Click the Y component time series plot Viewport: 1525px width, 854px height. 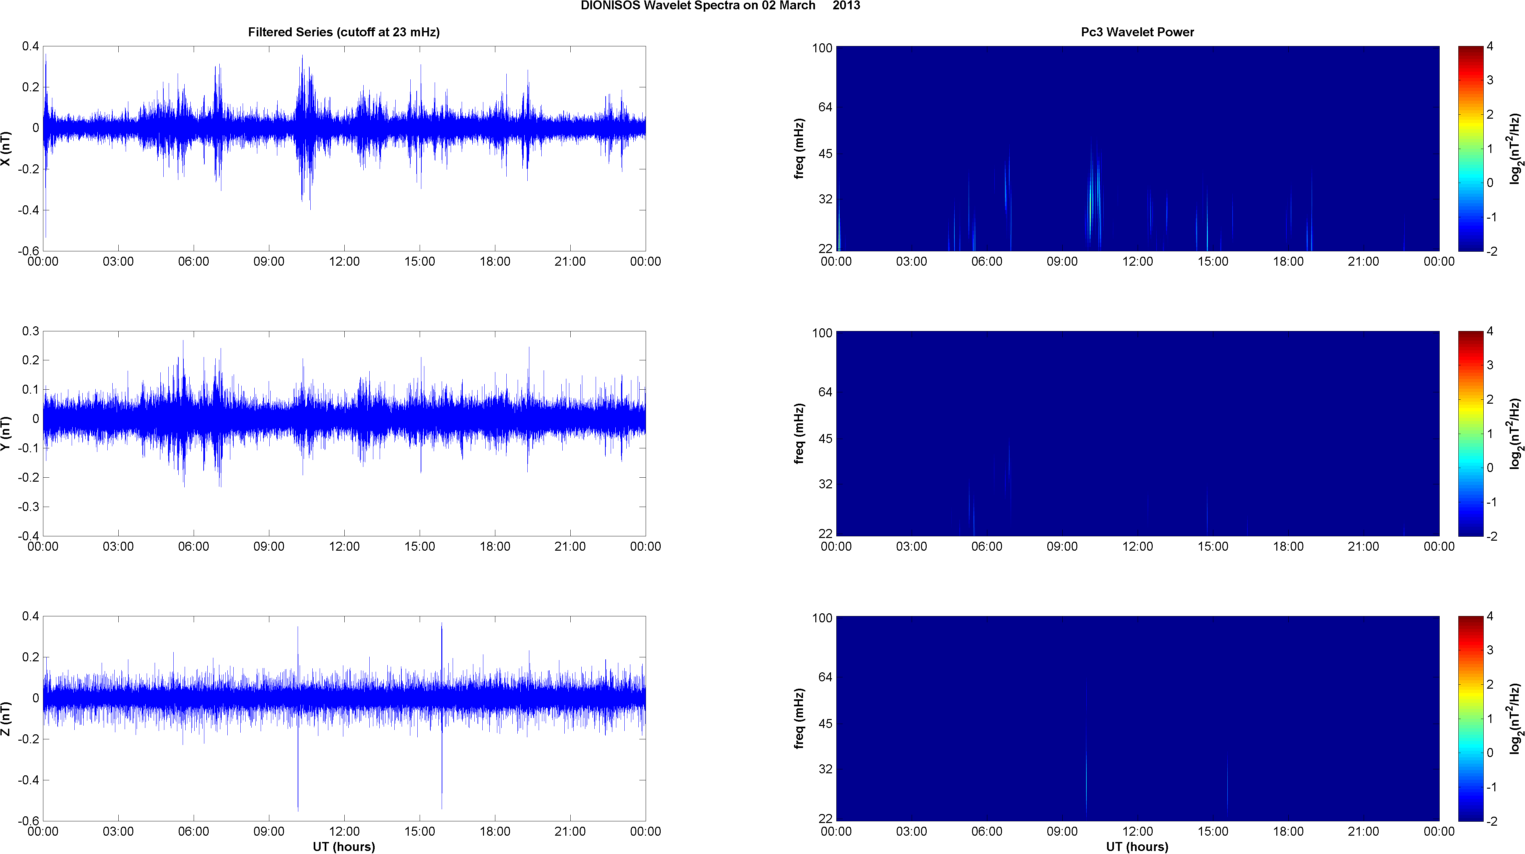344,434
